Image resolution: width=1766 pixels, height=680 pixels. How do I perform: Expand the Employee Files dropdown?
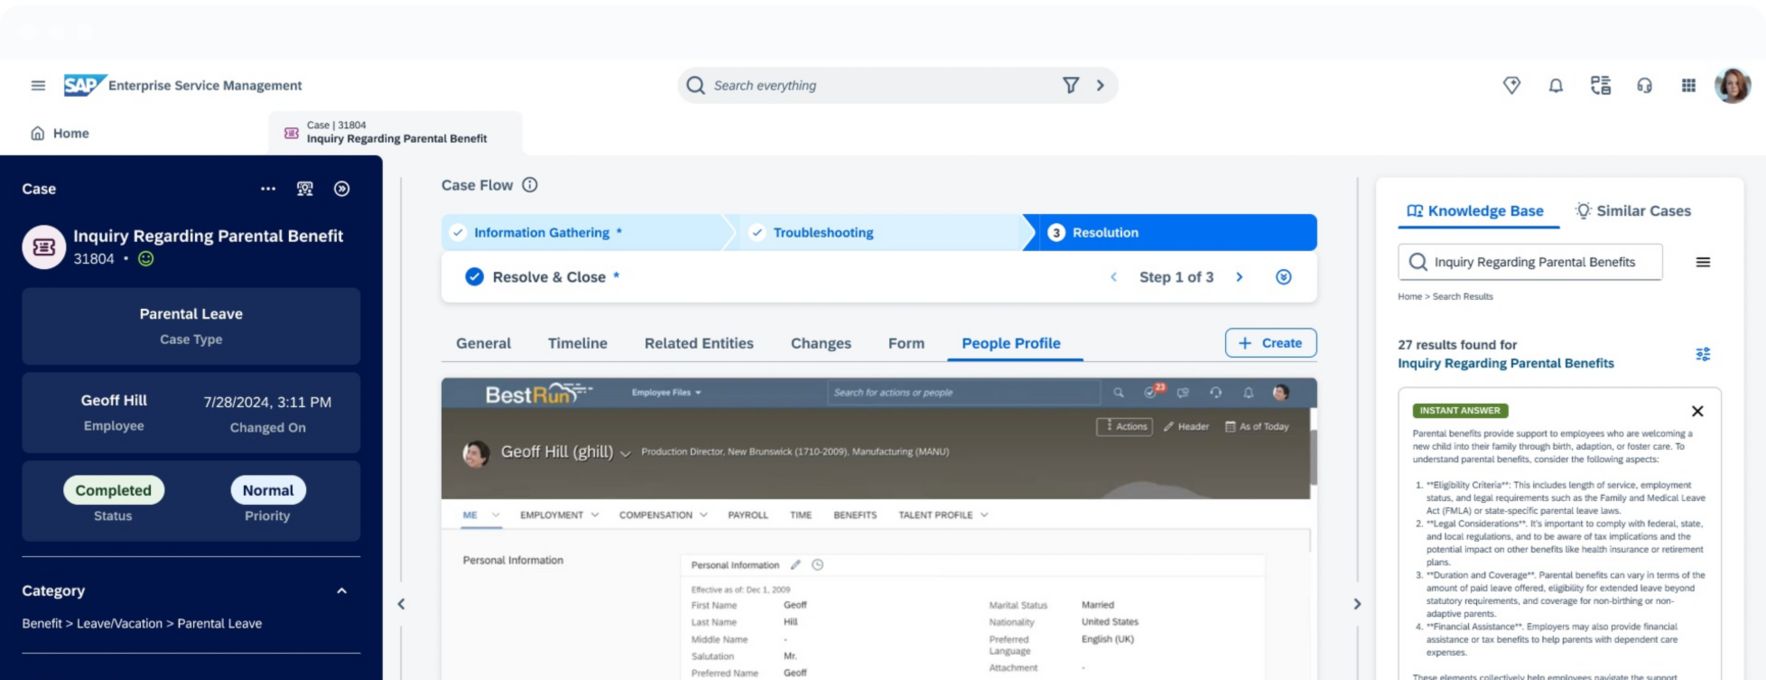(667, 393)
